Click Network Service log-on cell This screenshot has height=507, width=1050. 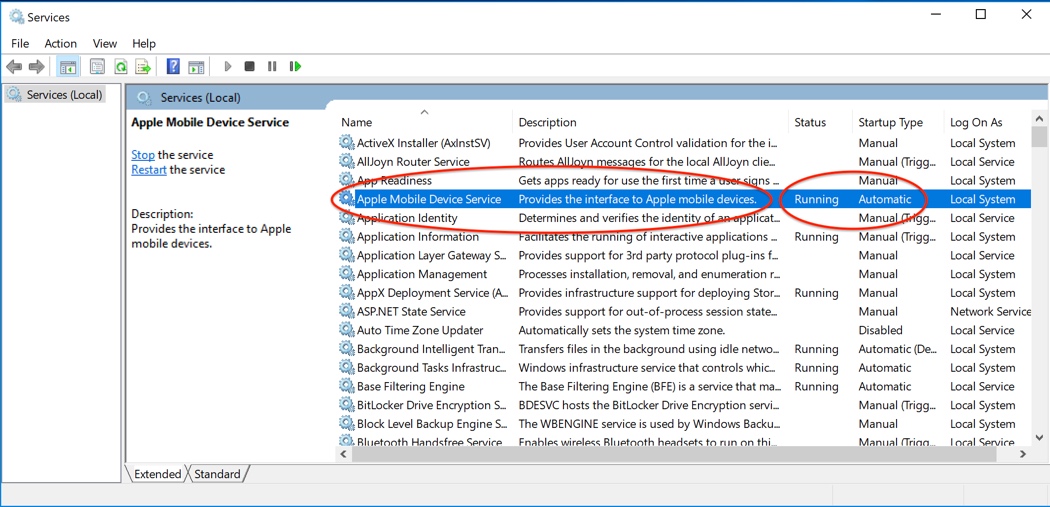[990, 311]
